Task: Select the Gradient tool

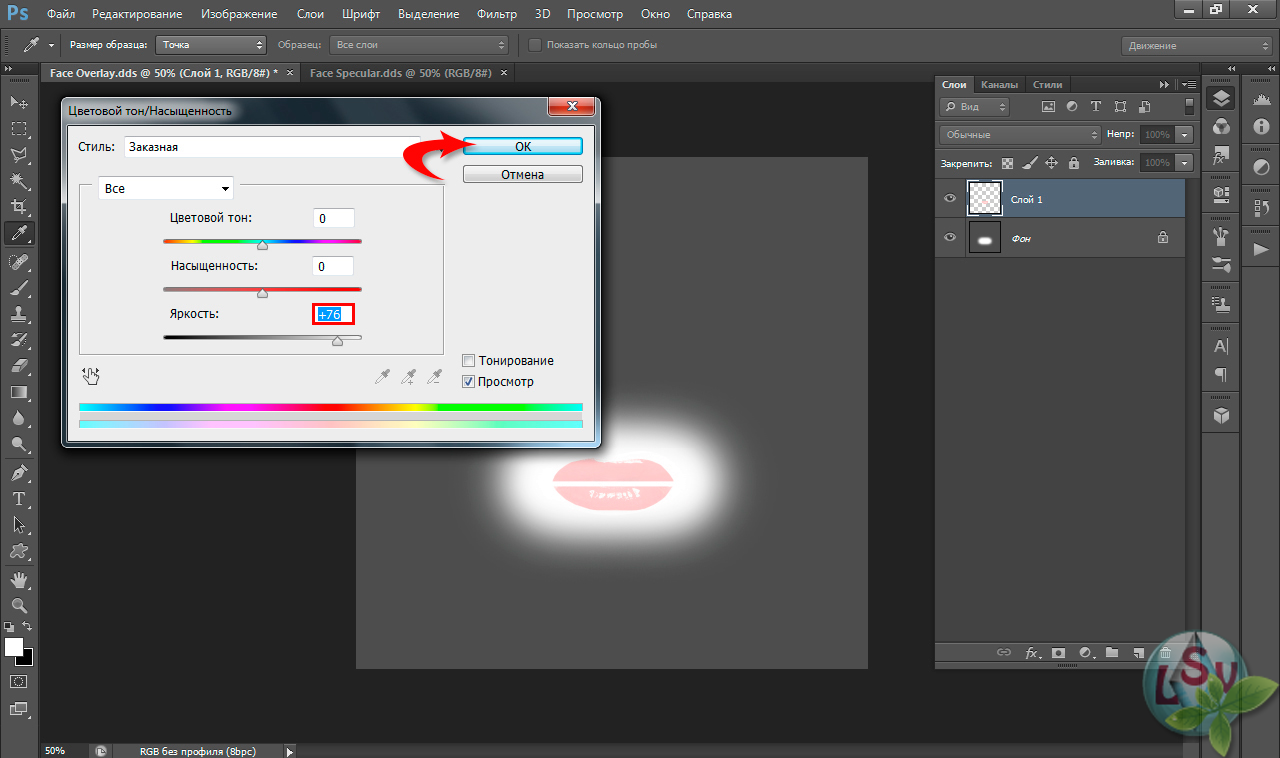Action: tap(19, 392)
